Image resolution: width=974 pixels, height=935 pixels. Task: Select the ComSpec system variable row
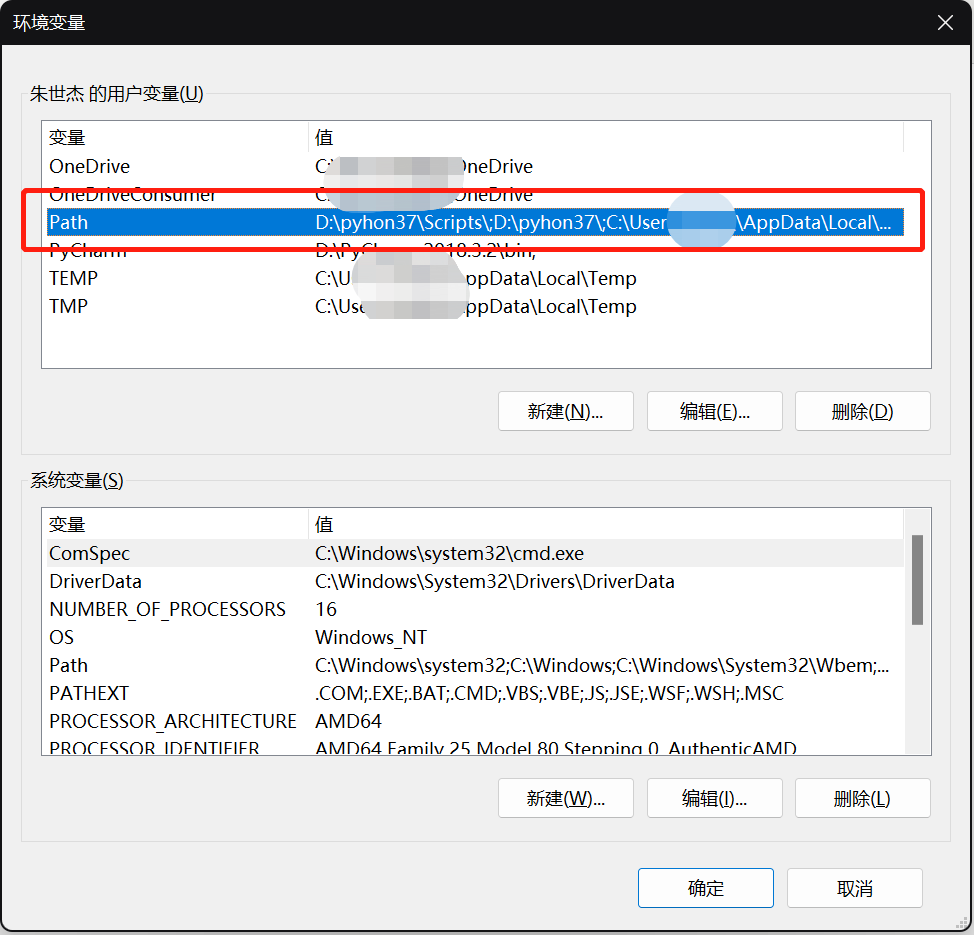tap(475, 553)
